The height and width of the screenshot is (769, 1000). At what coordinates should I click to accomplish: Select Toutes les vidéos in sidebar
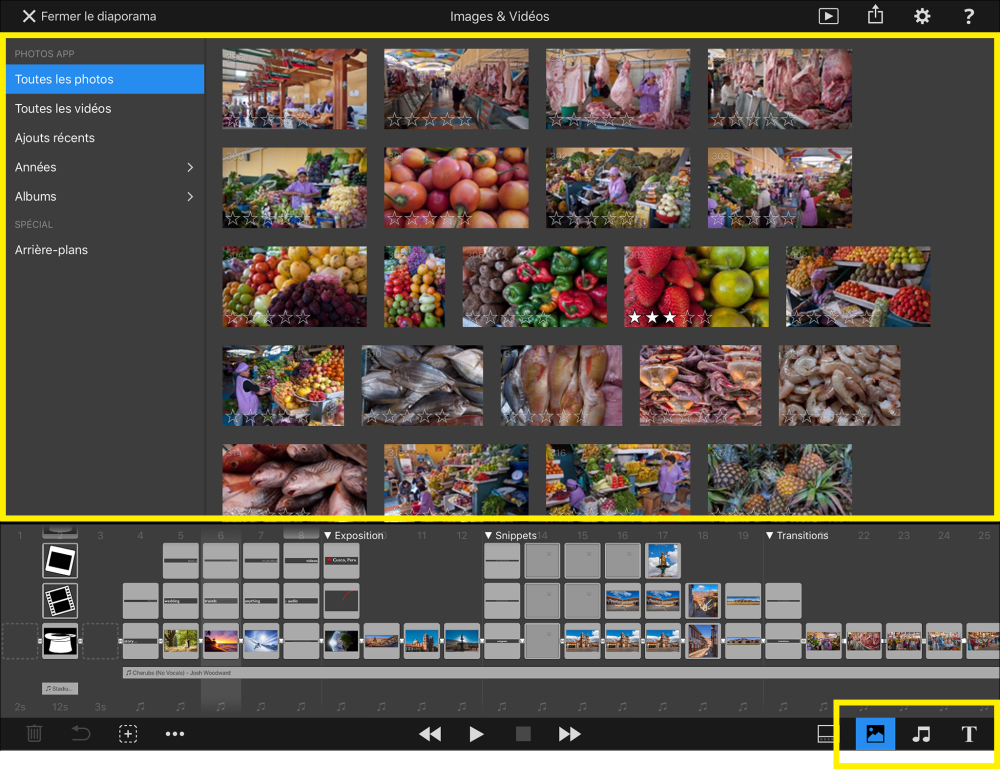105,108
